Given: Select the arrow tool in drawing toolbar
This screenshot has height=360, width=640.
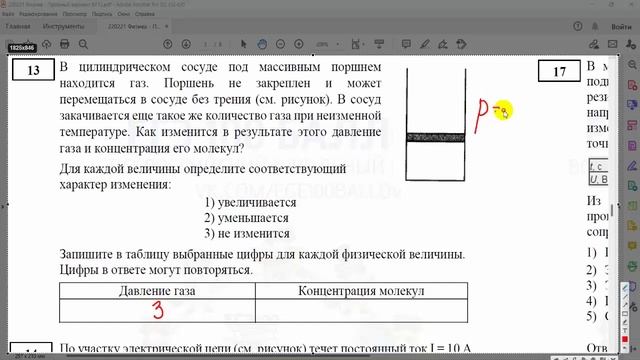Looking at the screenshot, I should tap(625, 304).
